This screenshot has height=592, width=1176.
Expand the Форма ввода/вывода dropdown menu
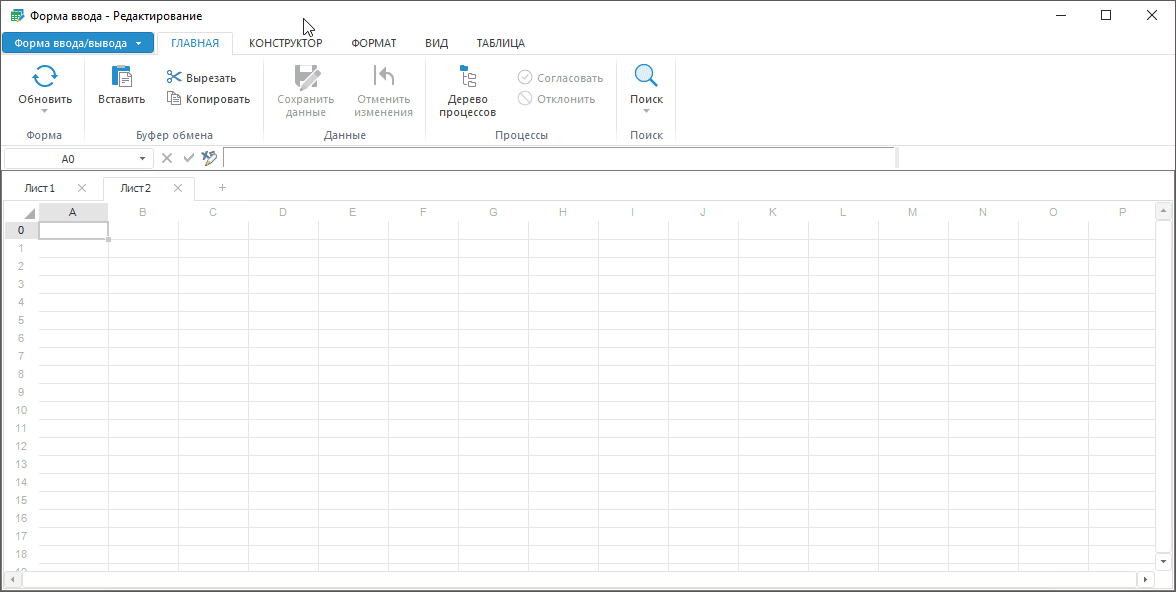(138, 43)
